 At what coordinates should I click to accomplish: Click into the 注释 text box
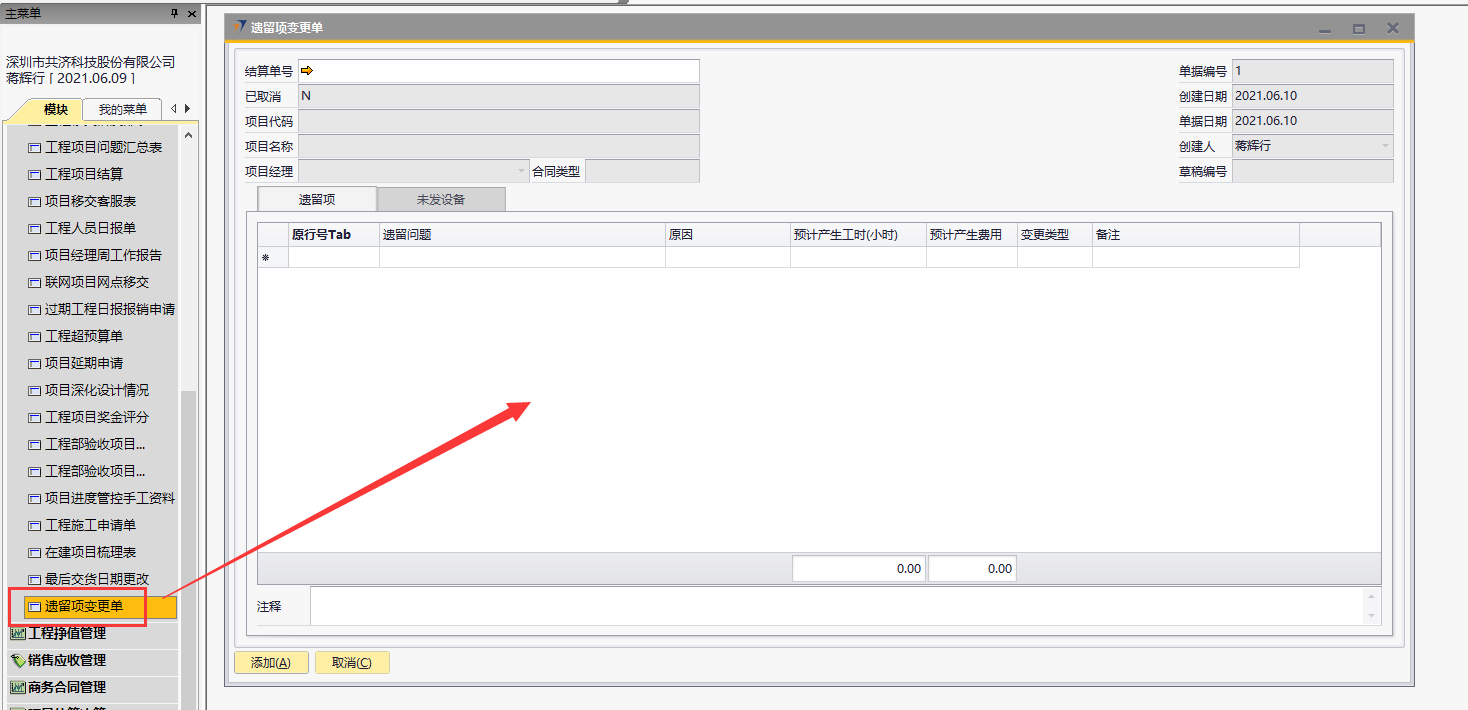pos(836,606)
